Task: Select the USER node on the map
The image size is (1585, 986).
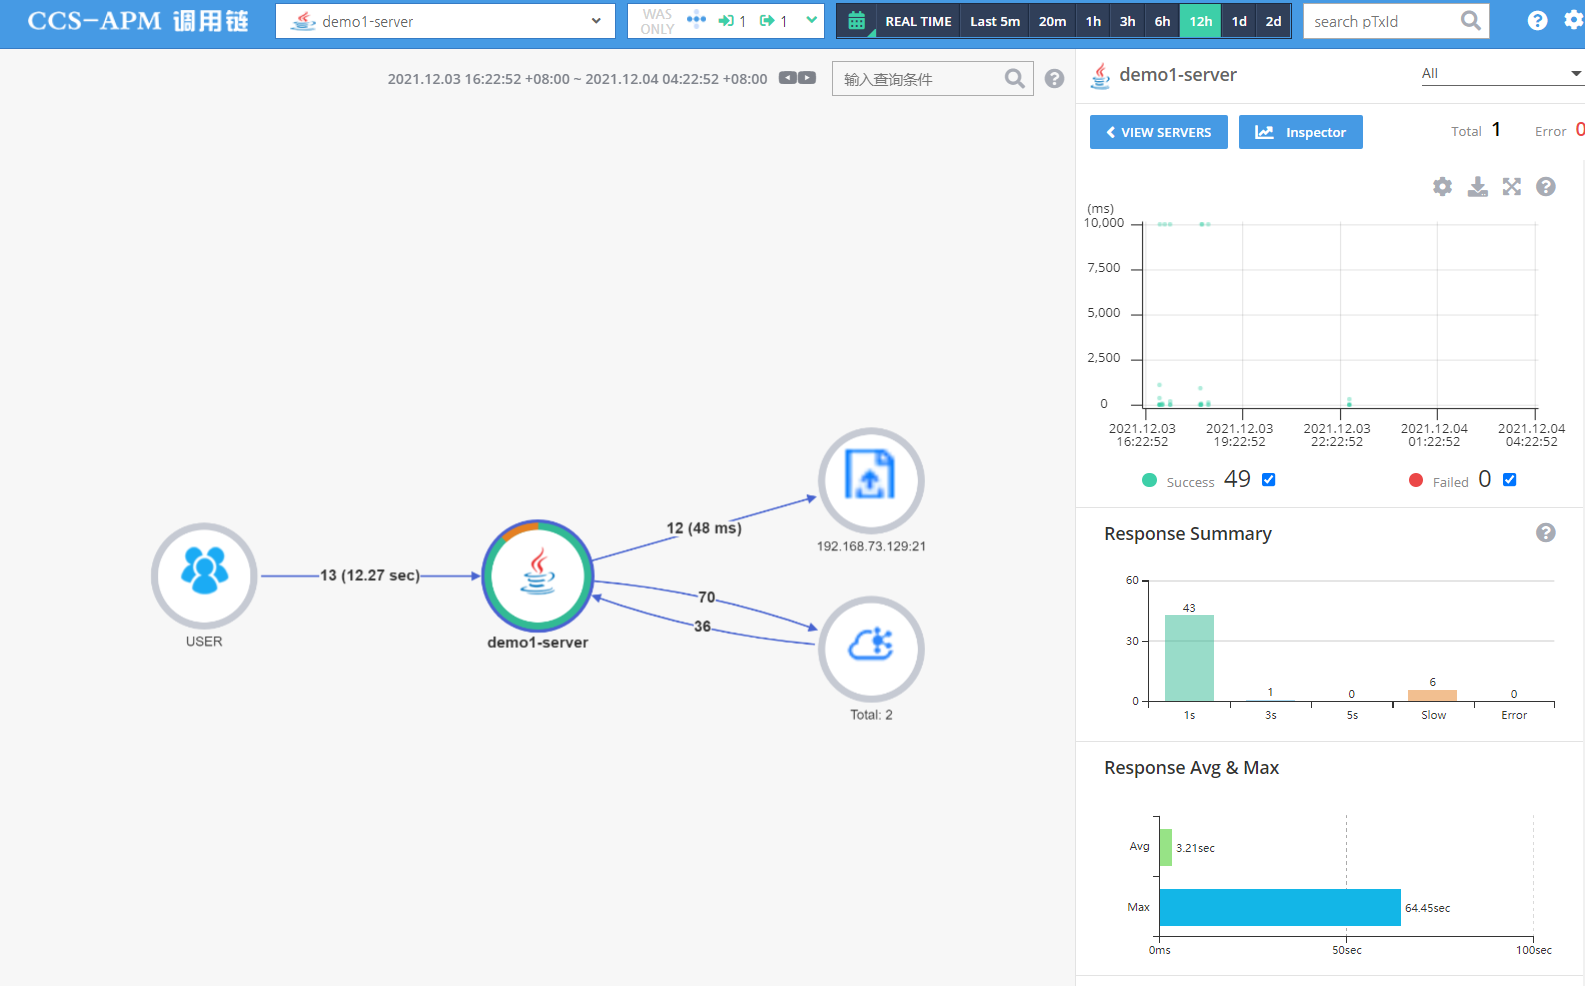Action: [204, 575]
